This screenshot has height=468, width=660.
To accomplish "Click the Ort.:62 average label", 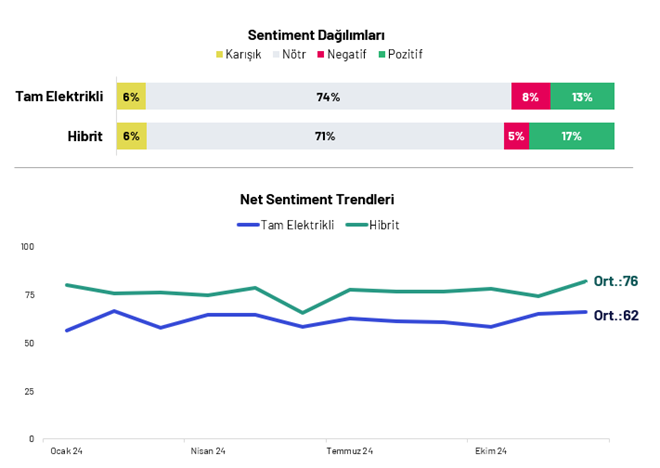I will pos(616,315).
